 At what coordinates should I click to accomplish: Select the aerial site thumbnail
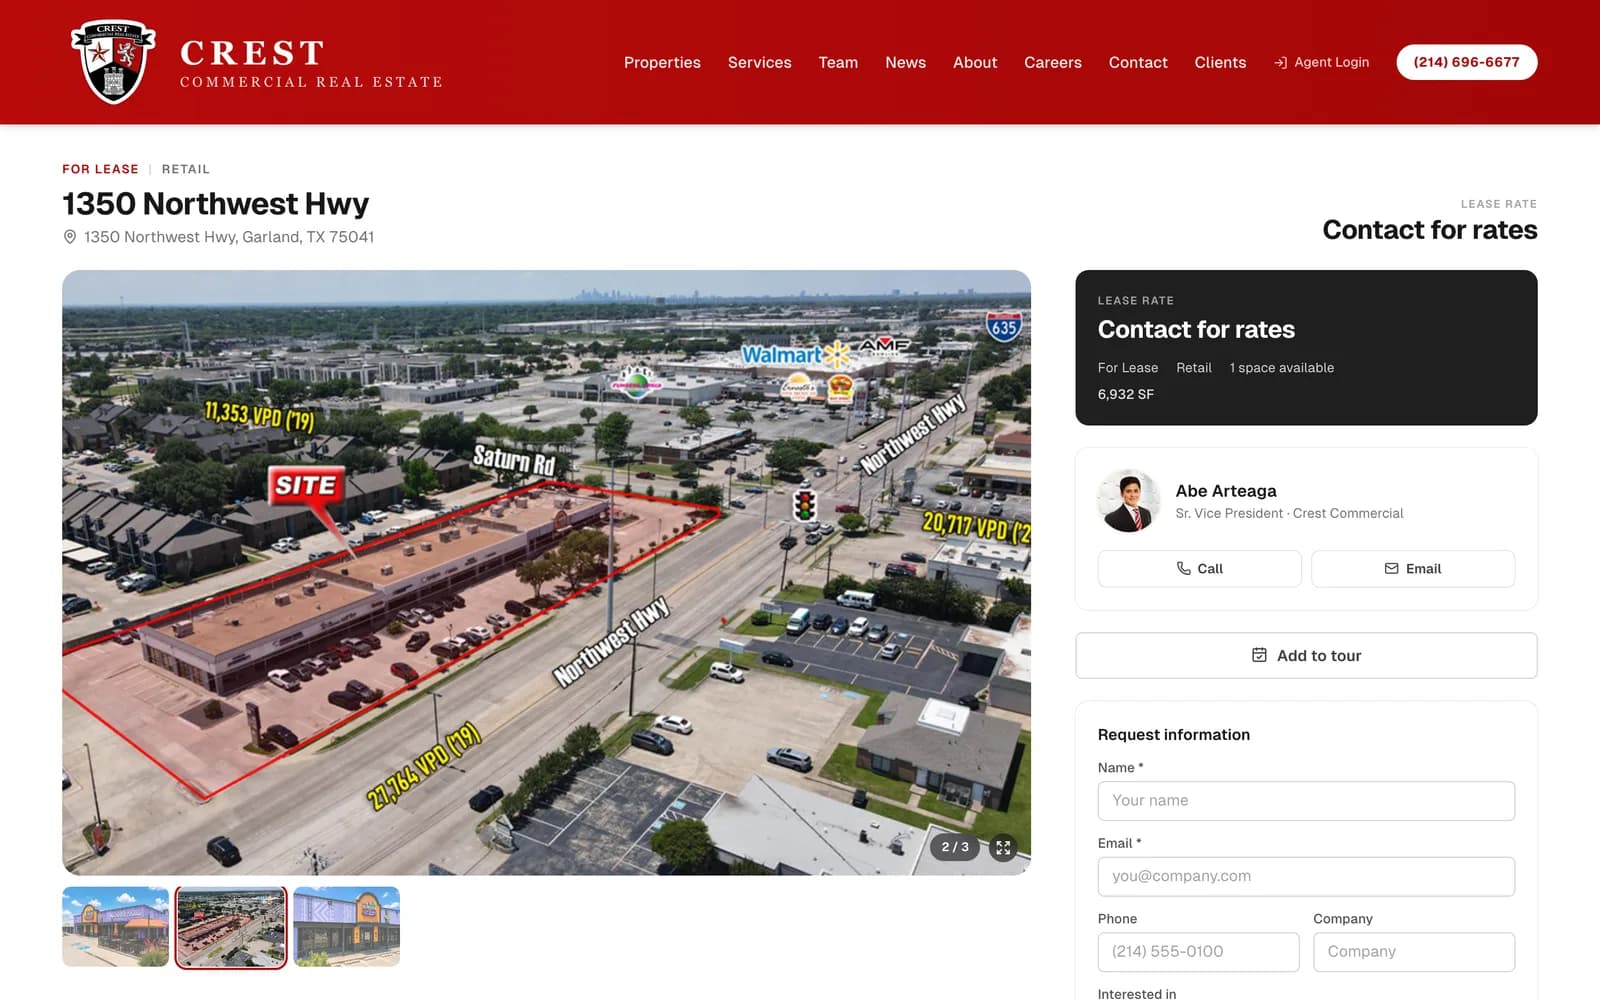[x=231, y=927]
